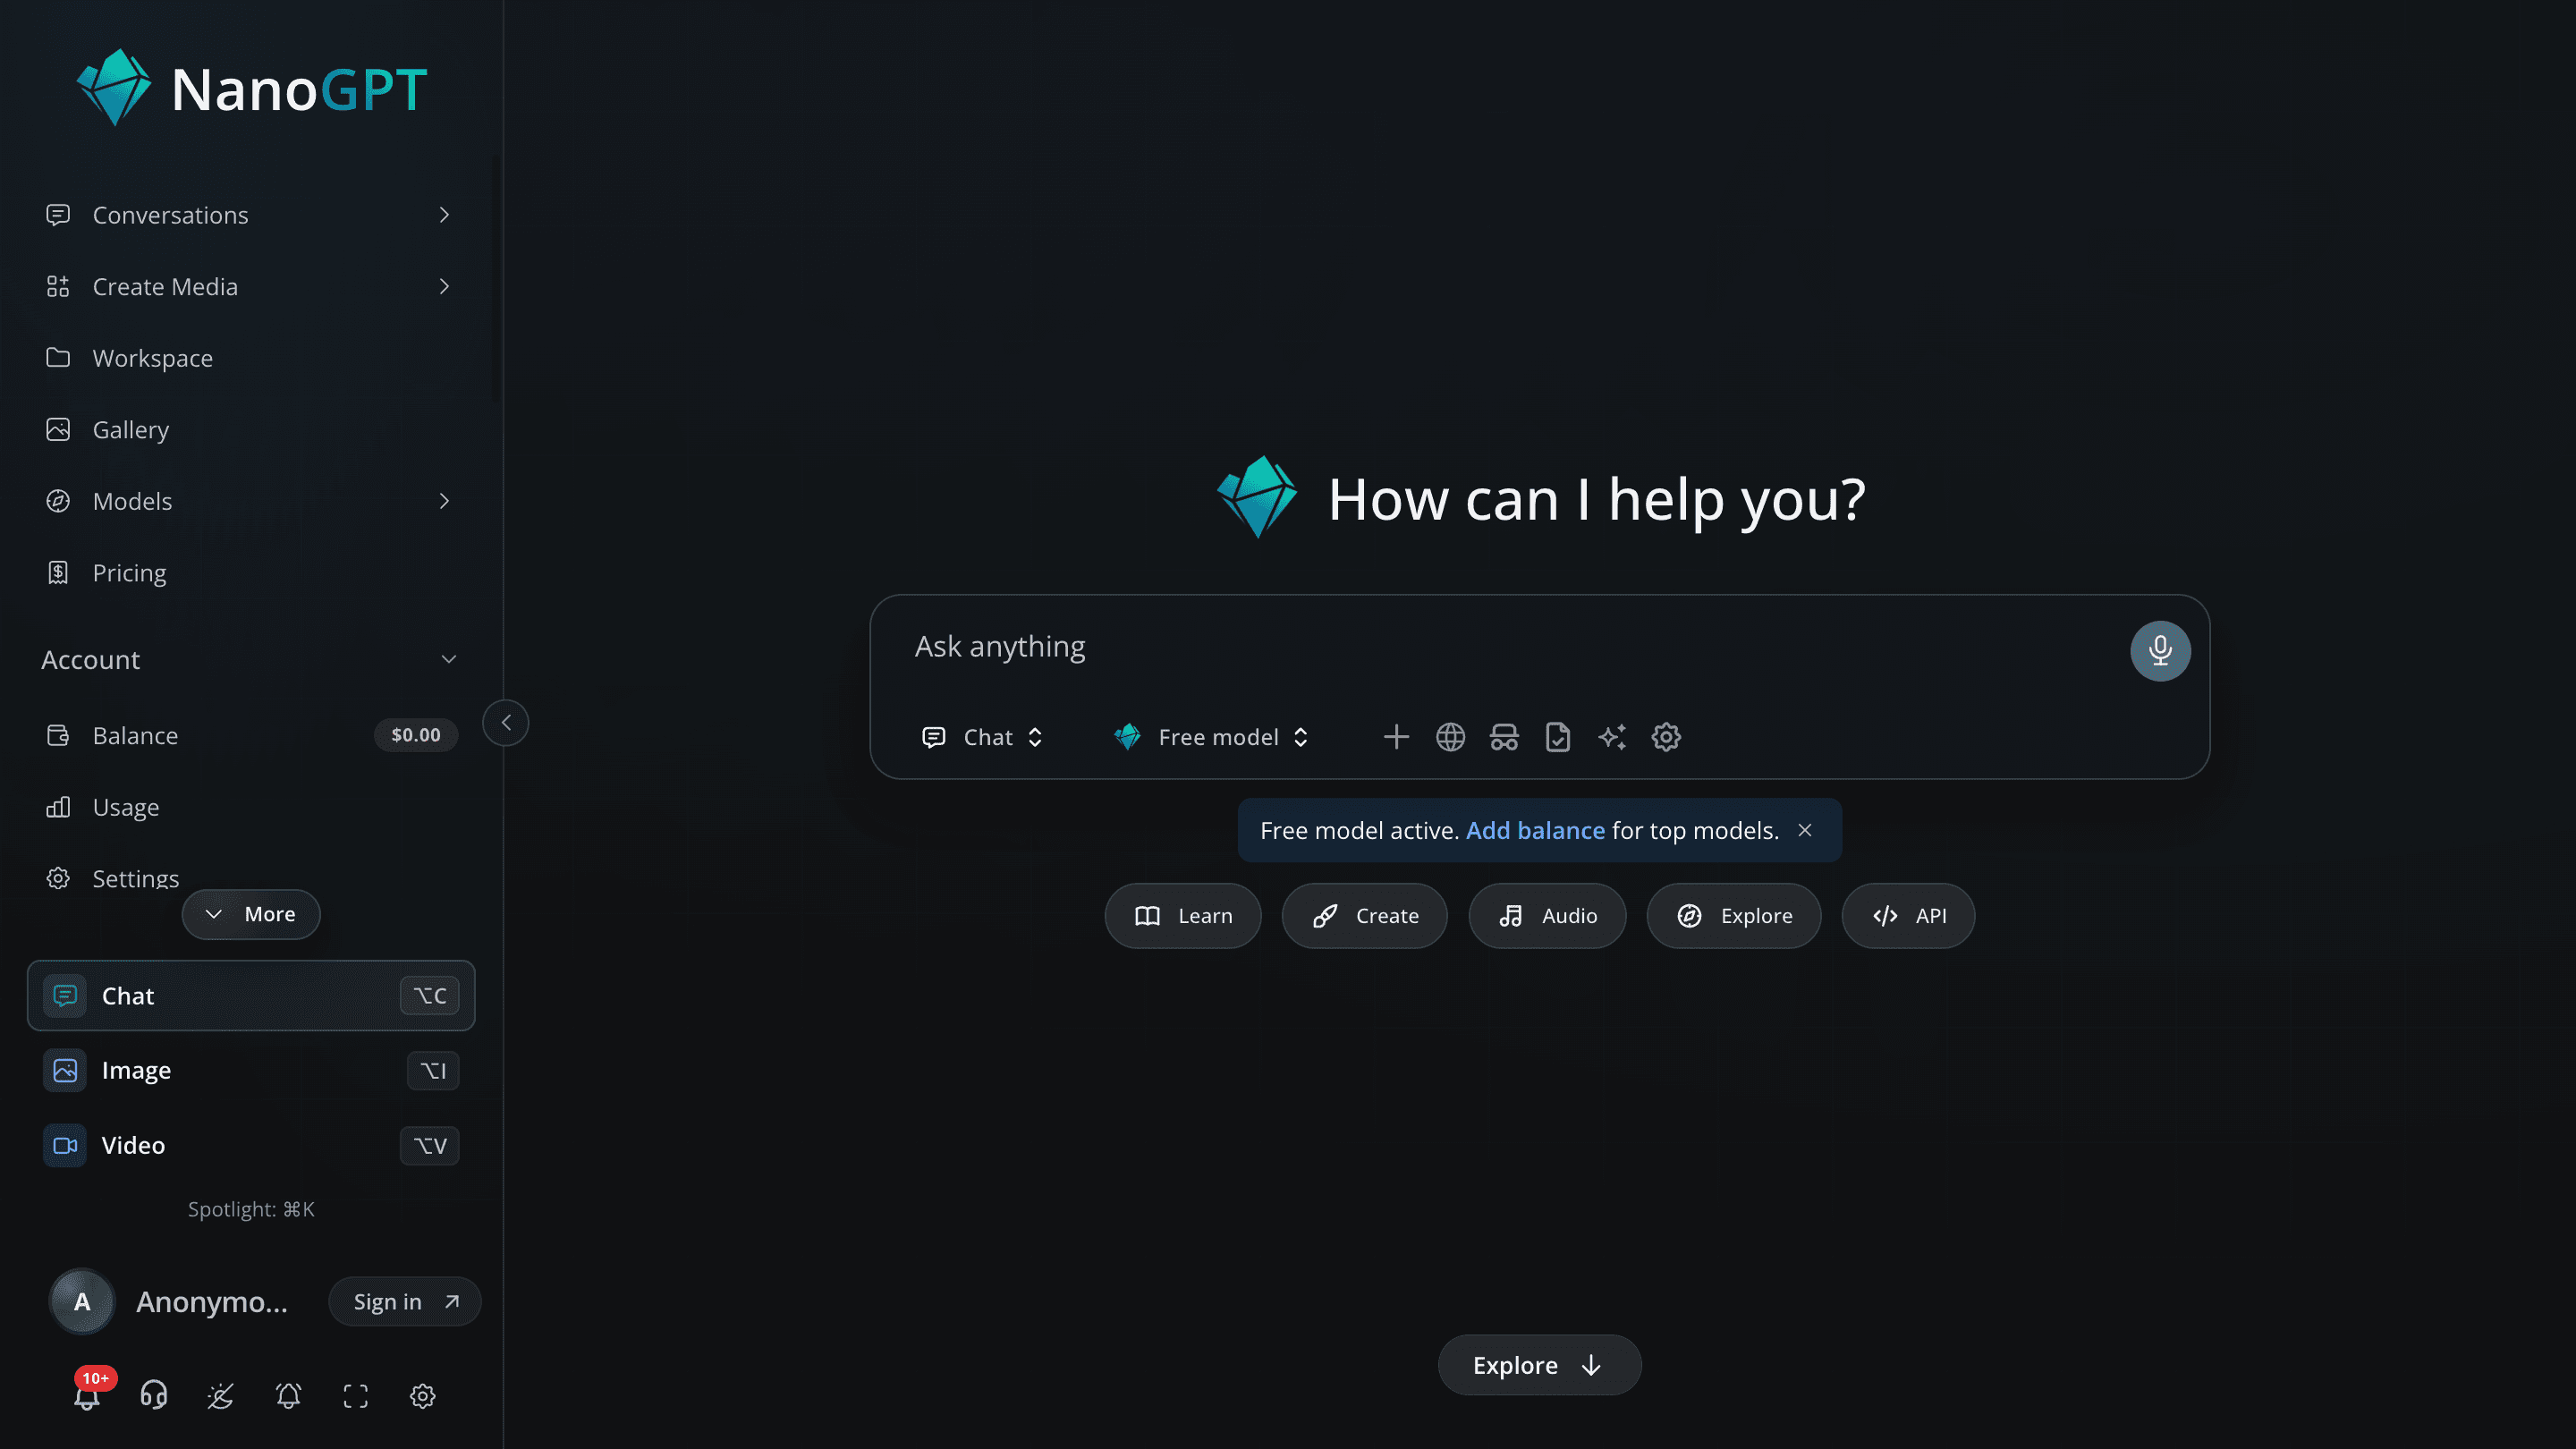
Task: Open Workspace in sidebar
Action: [250, 357]
